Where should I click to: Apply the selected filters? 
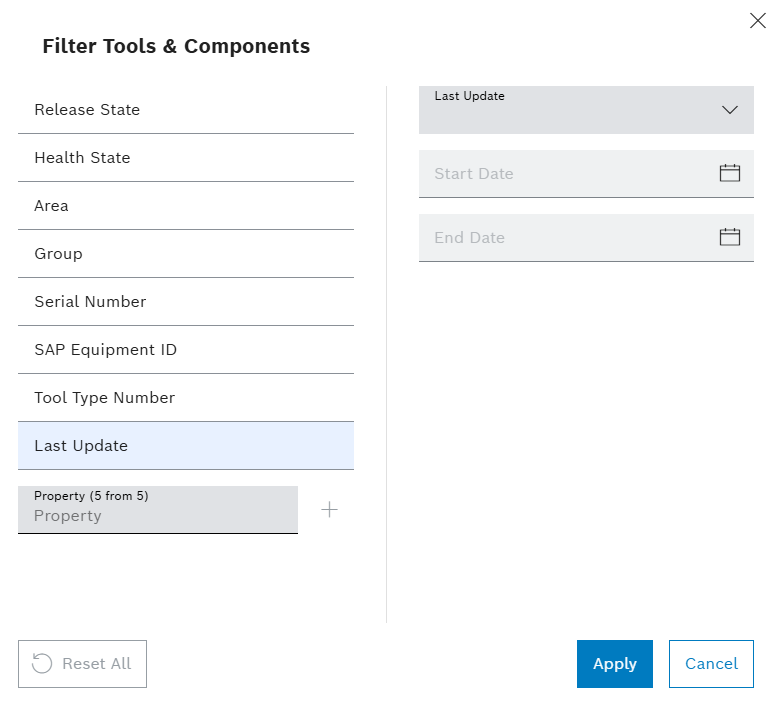coord(614,664)
